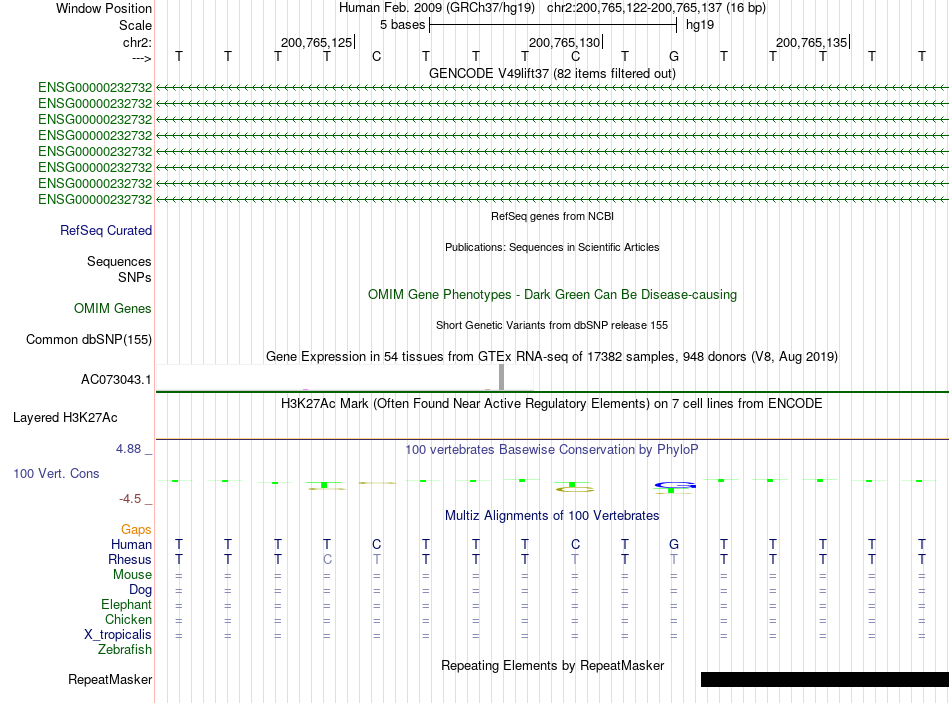This screenshot has width=950, height=703.
Task: Click the topmost ENSG00000232732 transcript label
Action: pyautogui.click(x=95, y=87)
